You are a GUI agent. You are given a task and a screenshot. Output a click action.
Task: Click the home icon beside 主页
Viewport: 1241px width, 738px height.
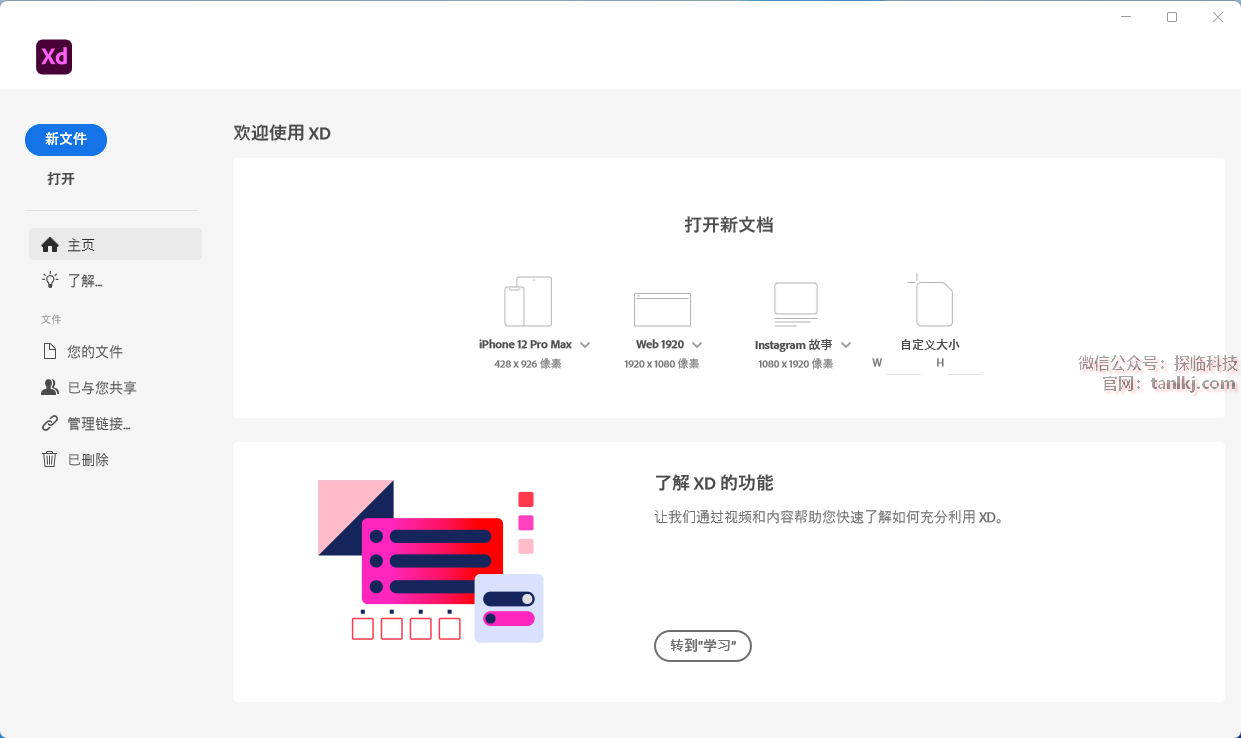pos(50,244)
